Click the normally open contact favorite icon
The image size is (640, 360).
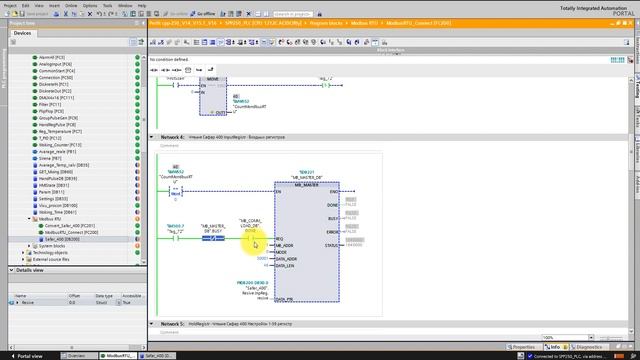coord(154,70)
